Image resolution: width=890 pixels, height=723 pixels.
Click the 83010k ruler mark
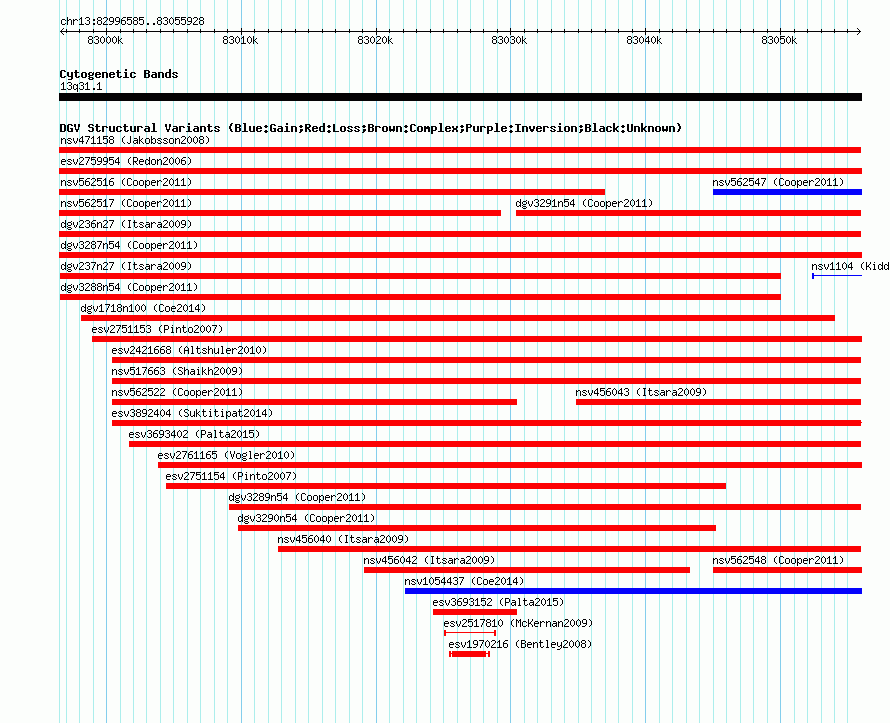(240, 40)
